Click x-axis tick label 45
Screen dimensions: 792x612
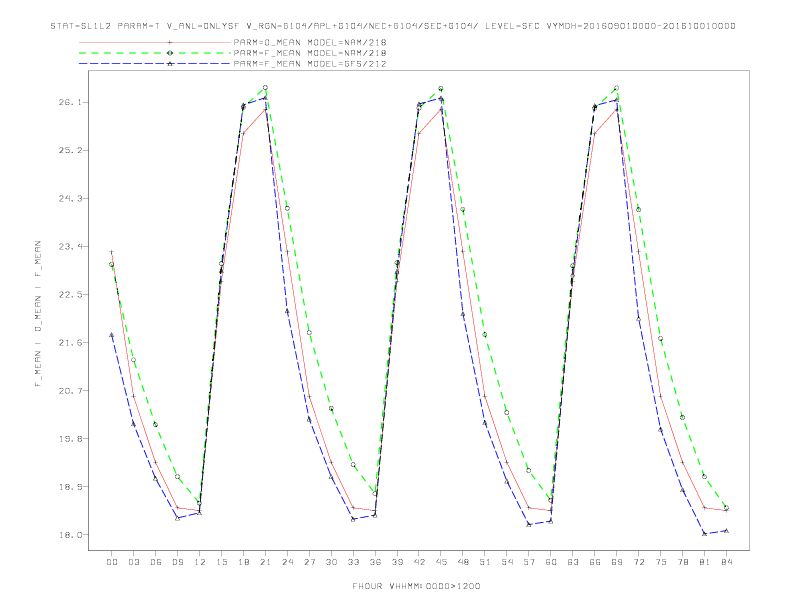click(441, 562)
